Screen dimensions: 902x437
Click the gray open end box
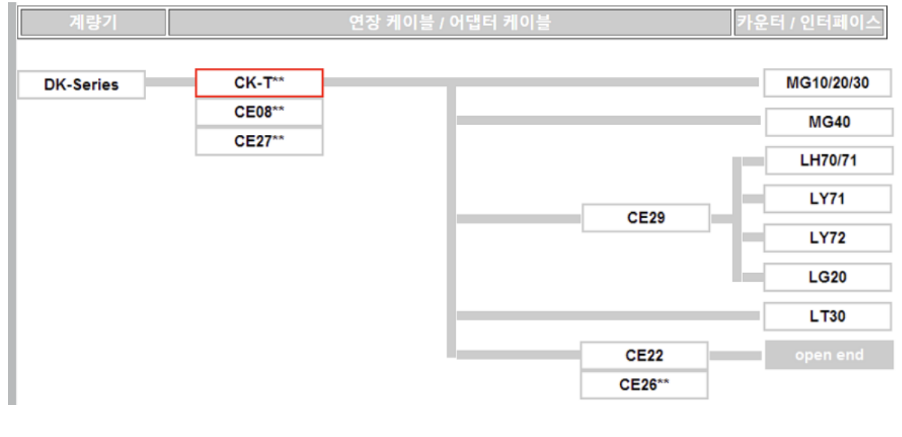[829, 355]
